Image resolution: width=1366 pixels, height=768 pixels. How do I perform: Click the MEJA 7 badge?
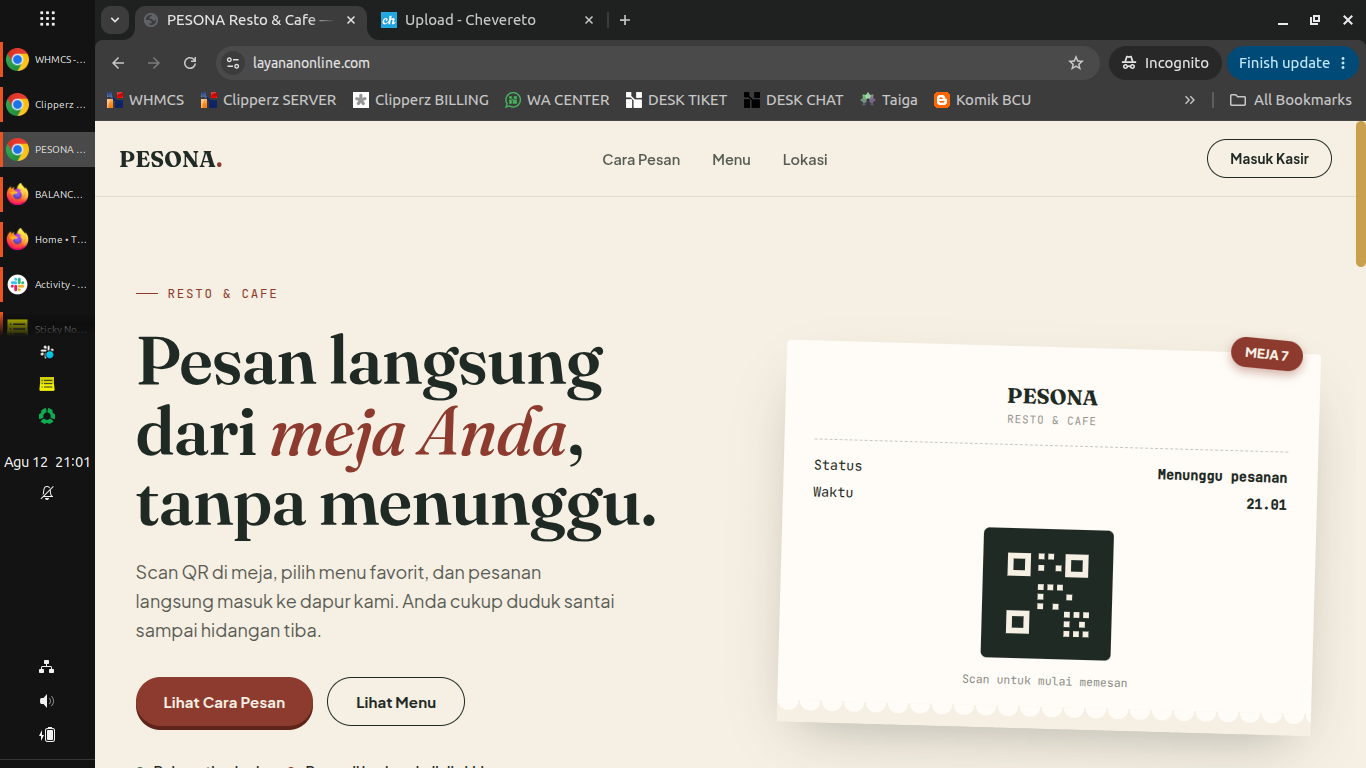[x=1266, y=353]
